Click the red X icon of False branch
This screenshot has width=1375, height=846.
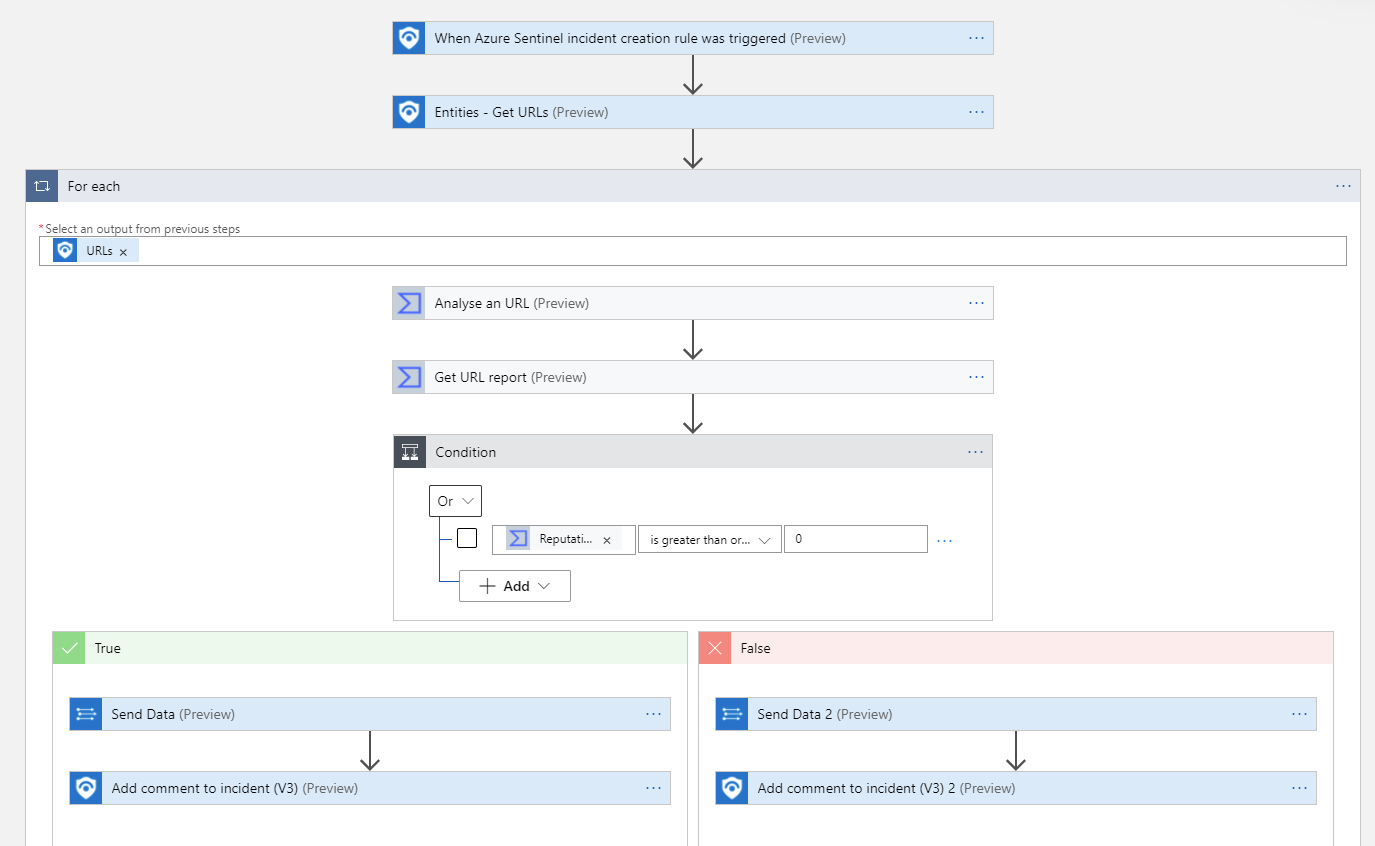coord(715,648)
